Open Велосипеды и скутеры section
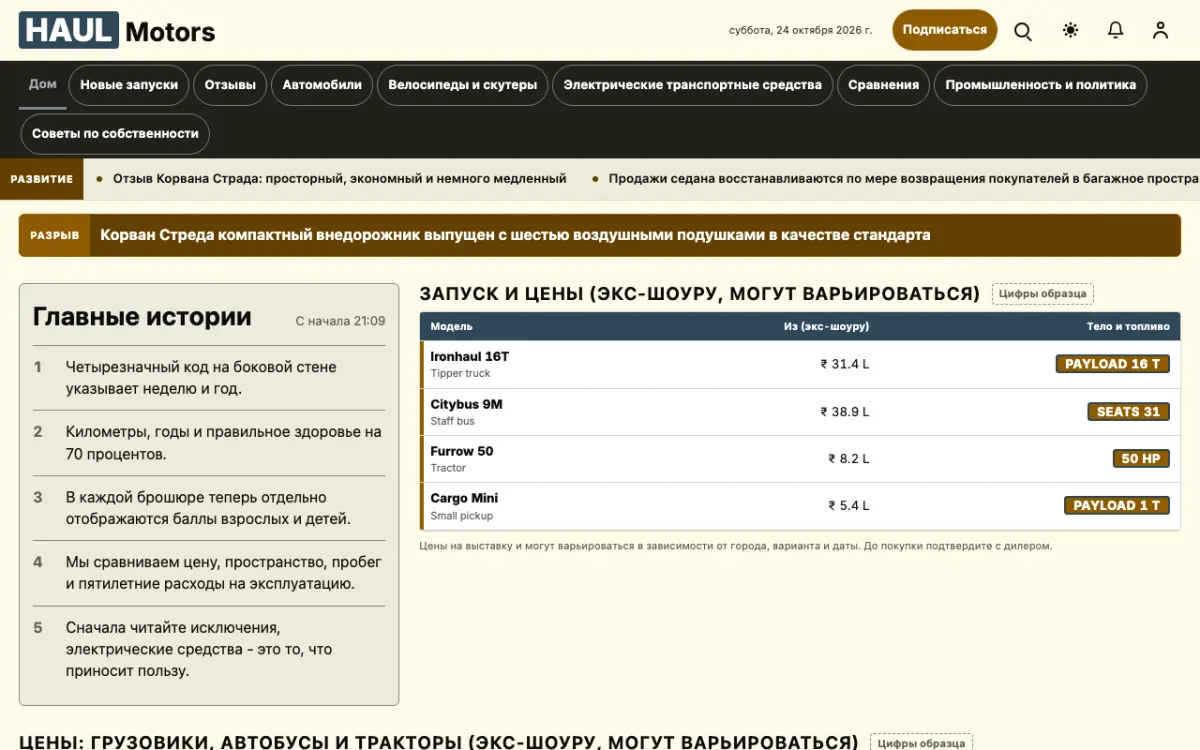 463,85
